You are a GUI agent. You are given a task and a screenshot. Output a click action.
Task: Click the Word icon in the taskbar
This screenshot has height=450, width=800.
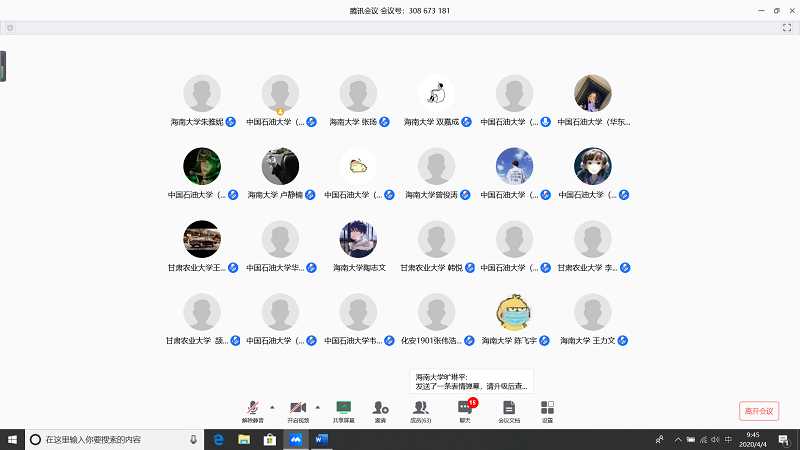click(322, 439)
